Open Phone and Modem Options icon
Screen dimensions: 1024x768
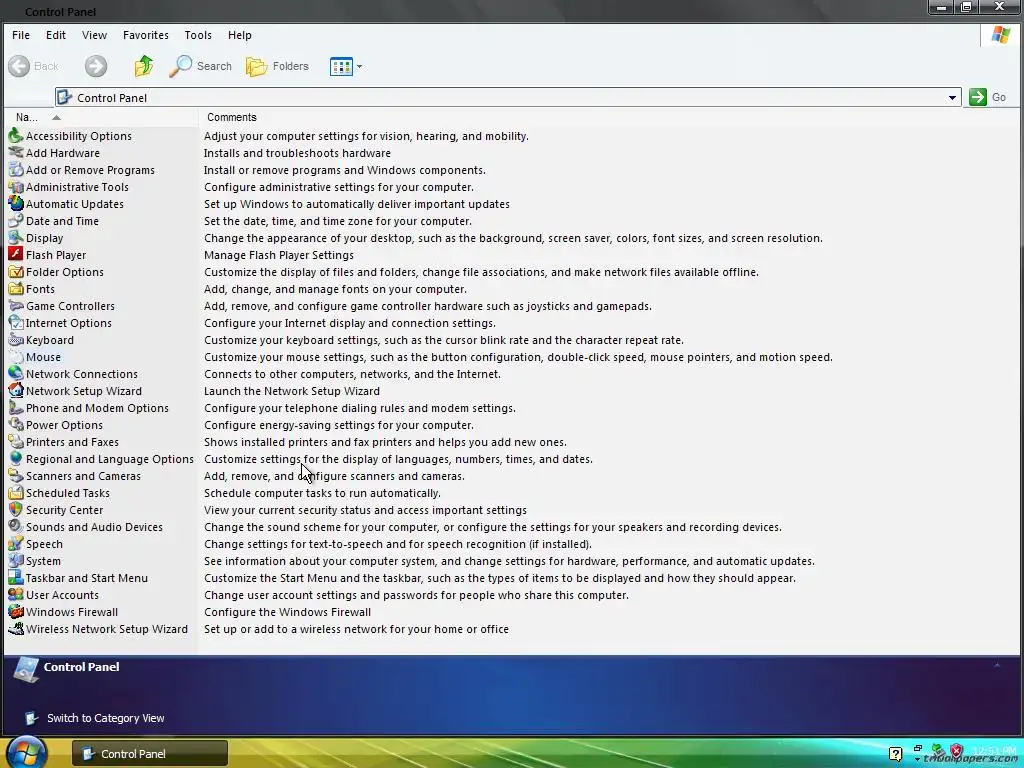(x=16, y=408)
